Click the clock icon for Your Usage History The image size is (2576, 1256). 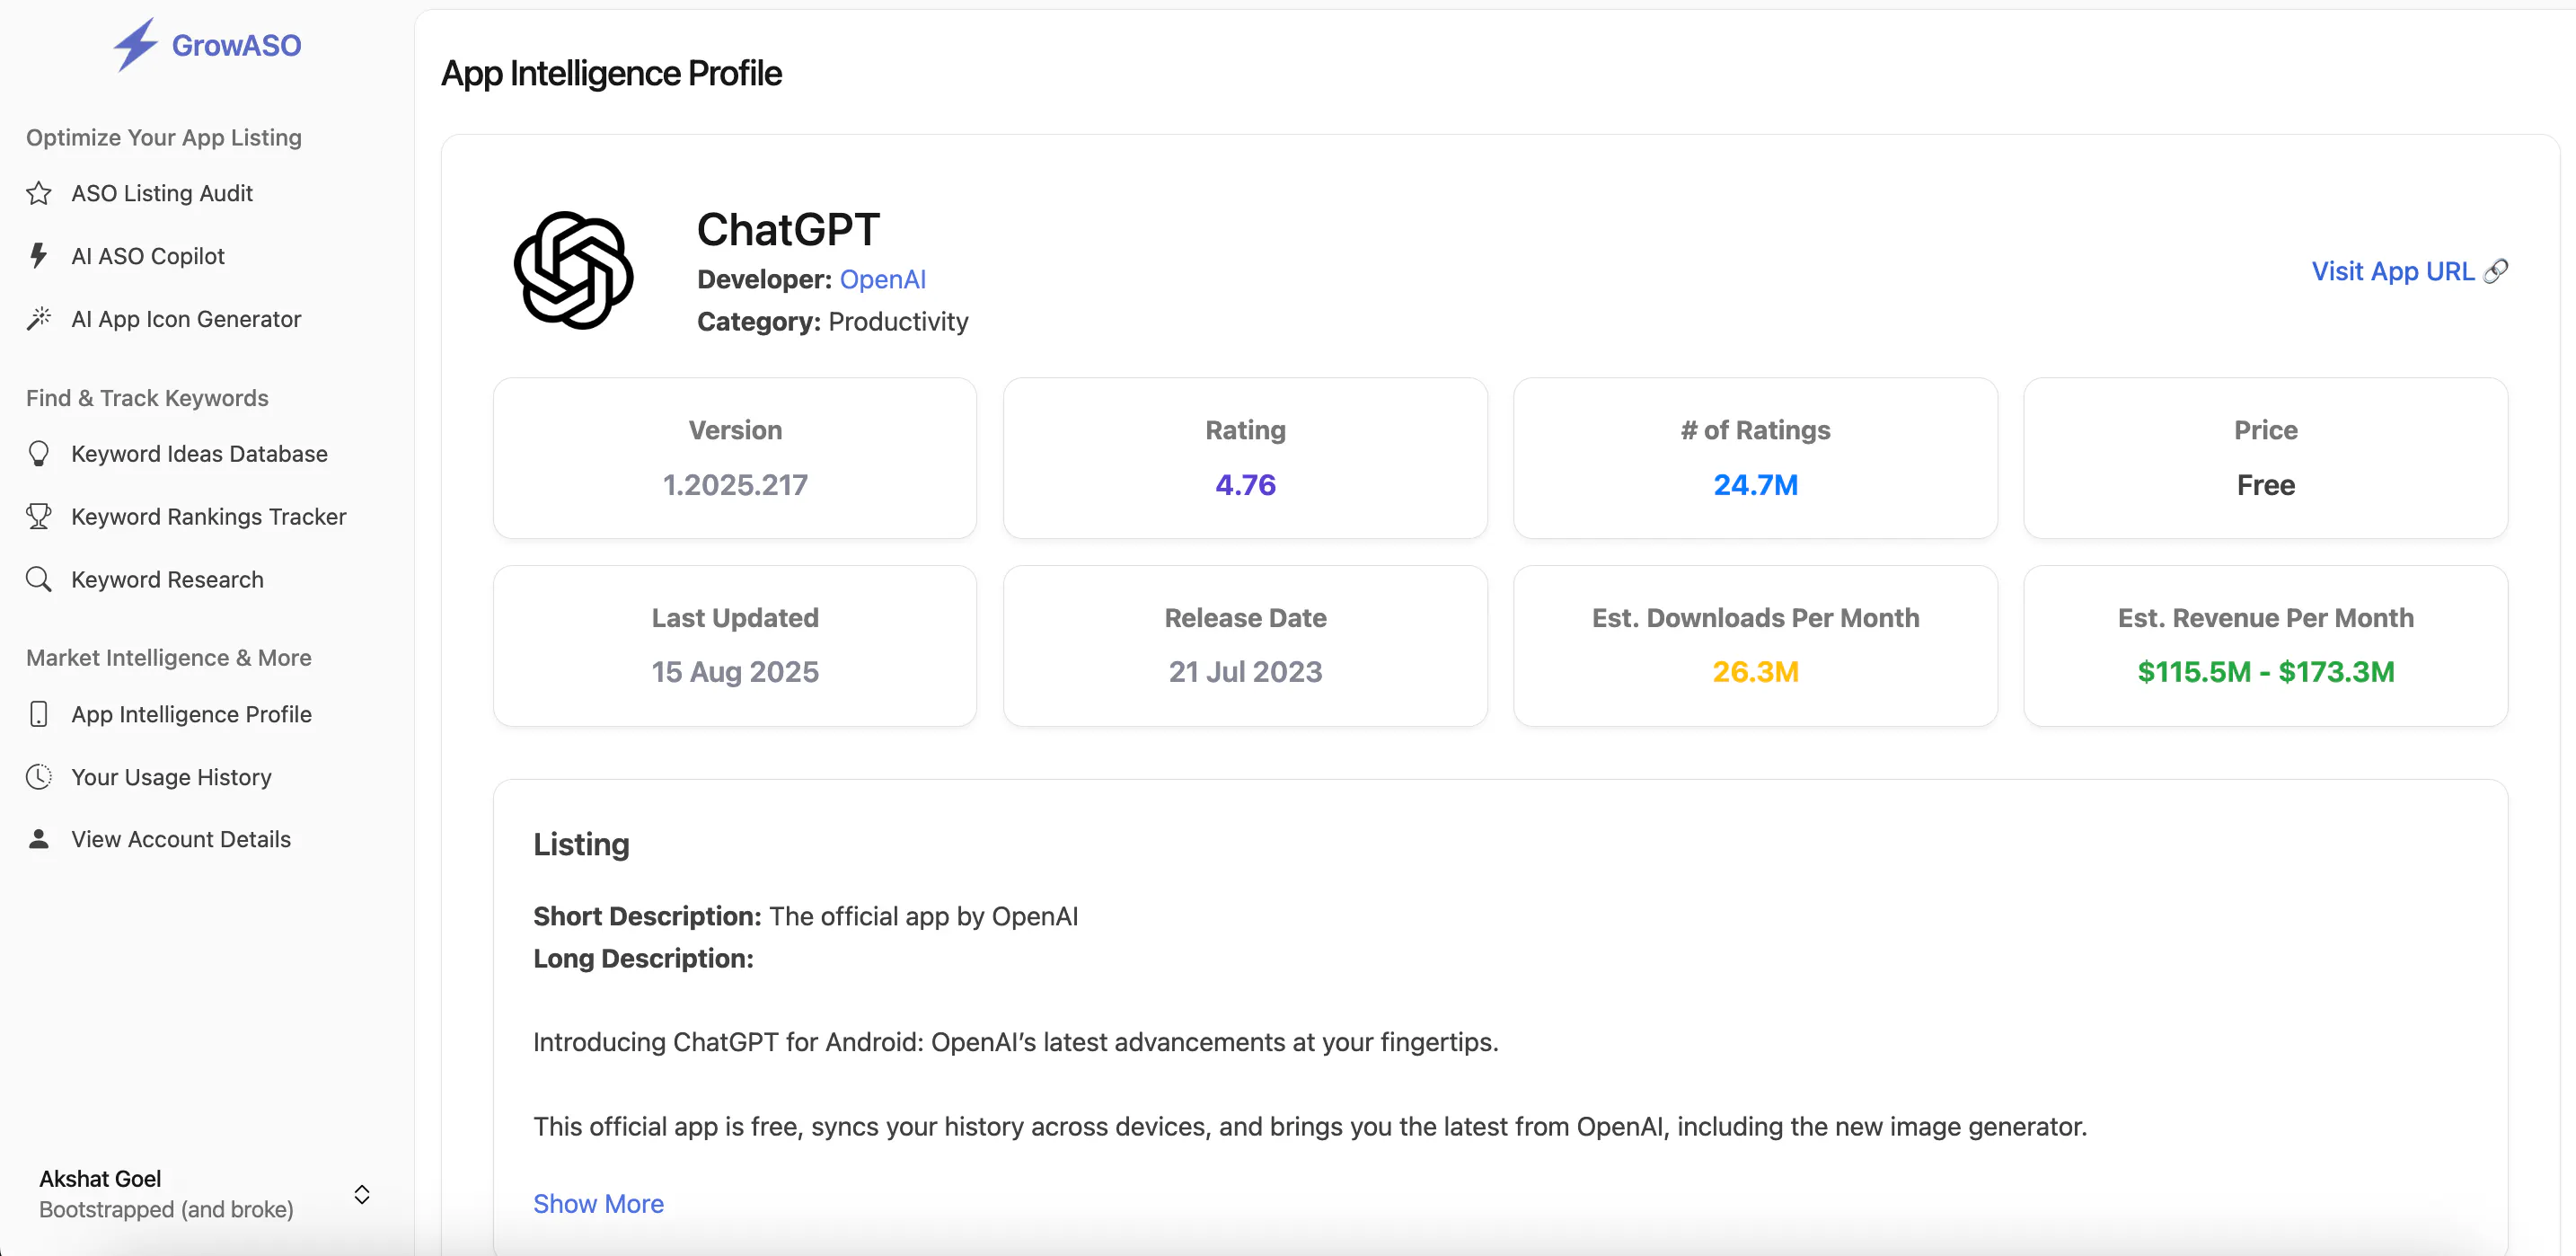pos(39,777)
